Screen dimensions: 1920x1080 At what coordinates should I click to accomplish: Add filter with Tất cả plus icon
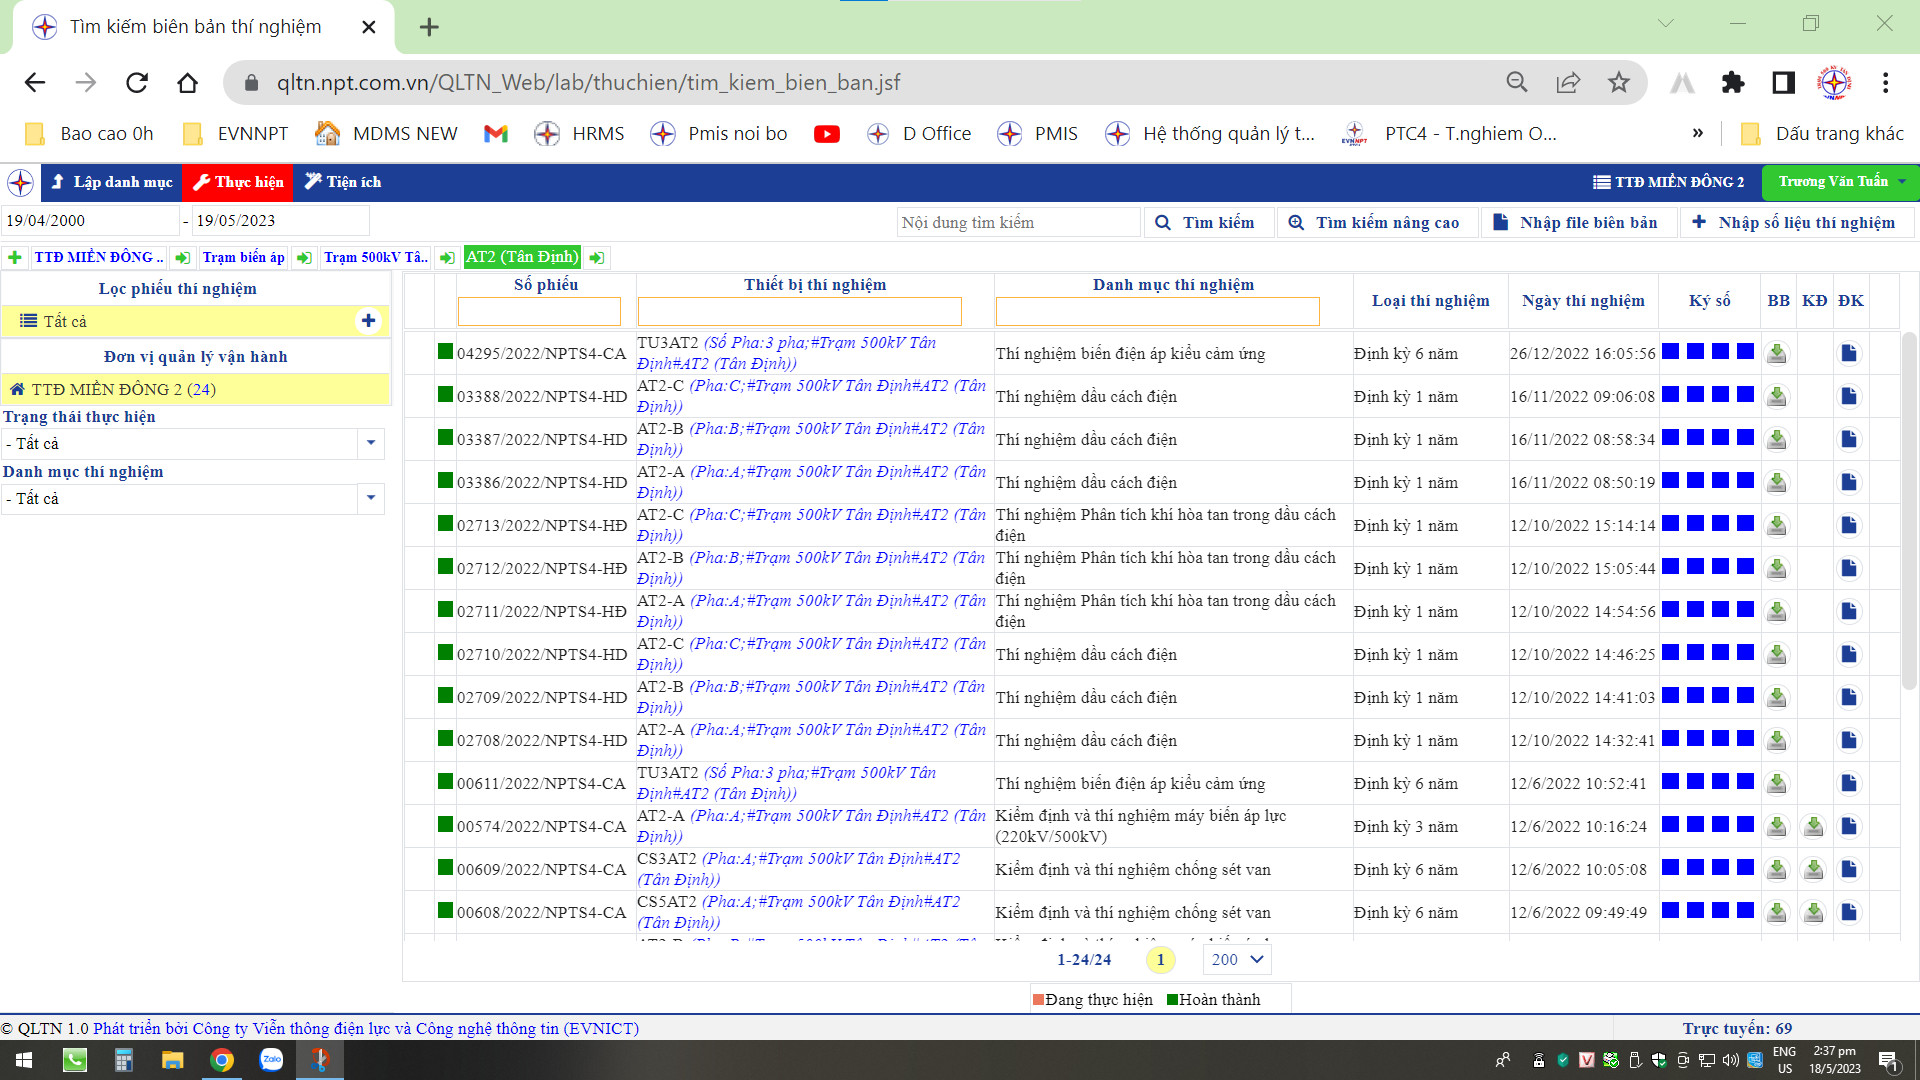pos(368,321)
